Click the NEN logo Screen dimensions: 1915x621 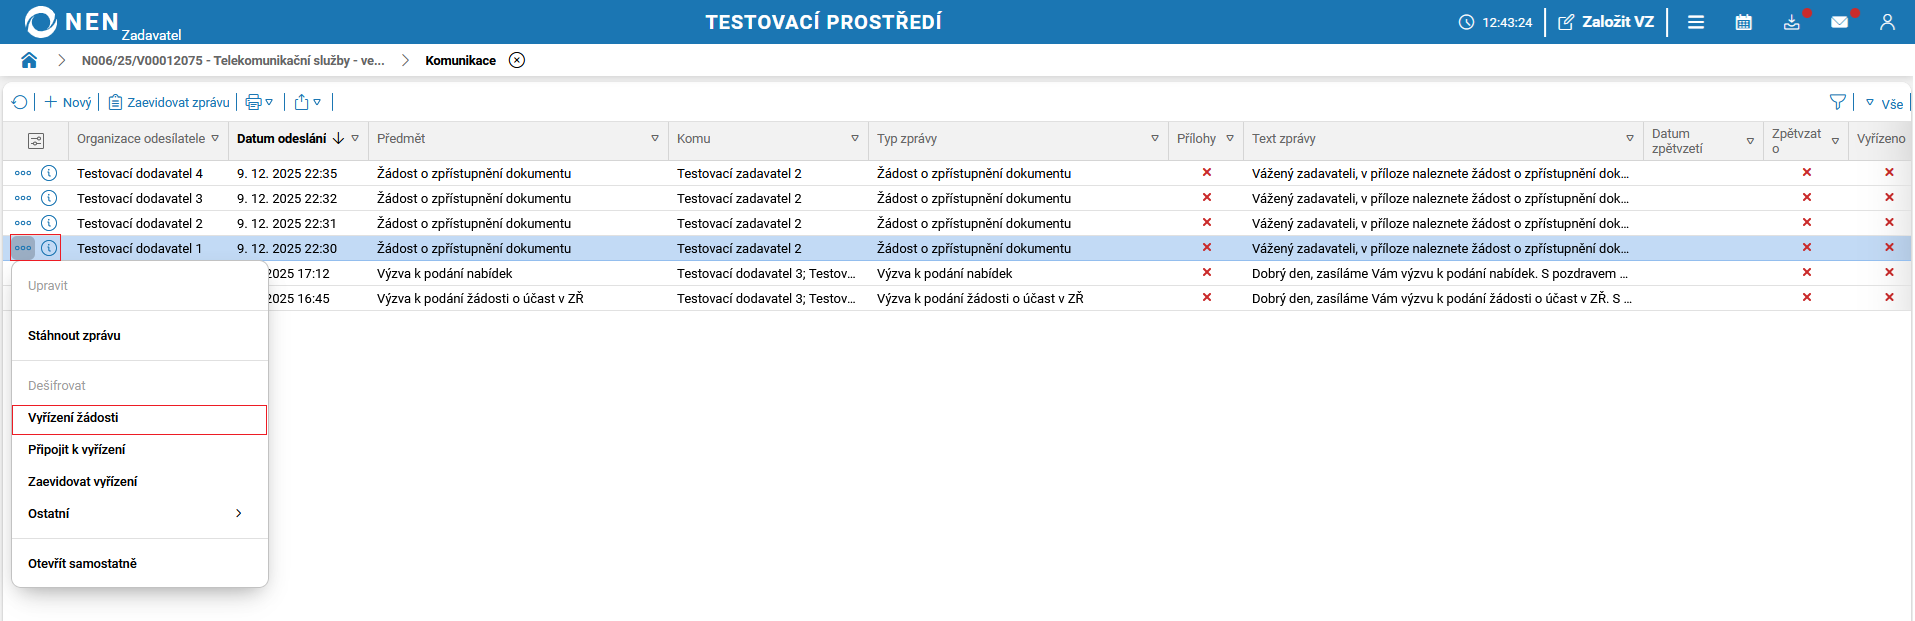pos(72,22)
